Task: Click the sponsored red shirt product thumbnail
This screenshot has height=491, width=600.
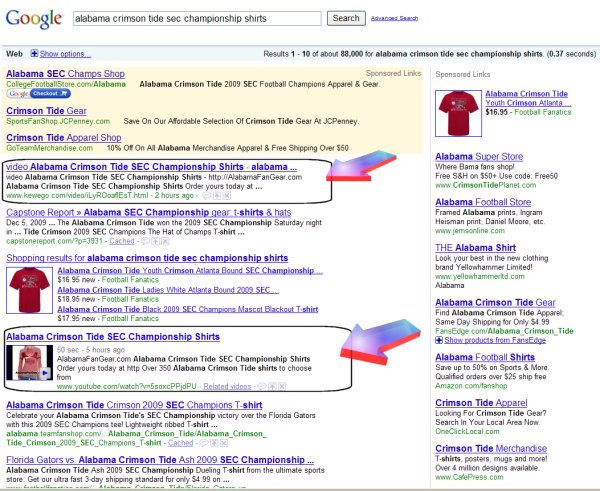Action: click(458, 113)
